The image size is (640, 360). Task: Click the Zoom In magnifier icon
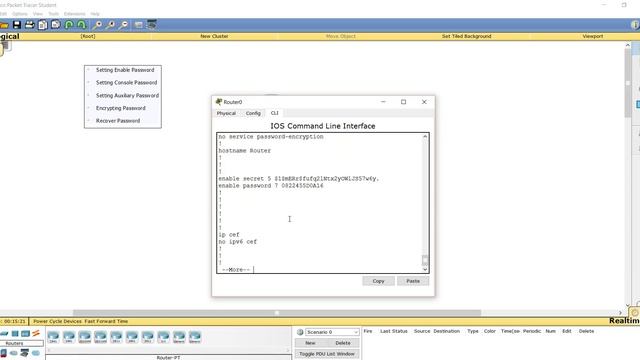click(x=97, y=25)
